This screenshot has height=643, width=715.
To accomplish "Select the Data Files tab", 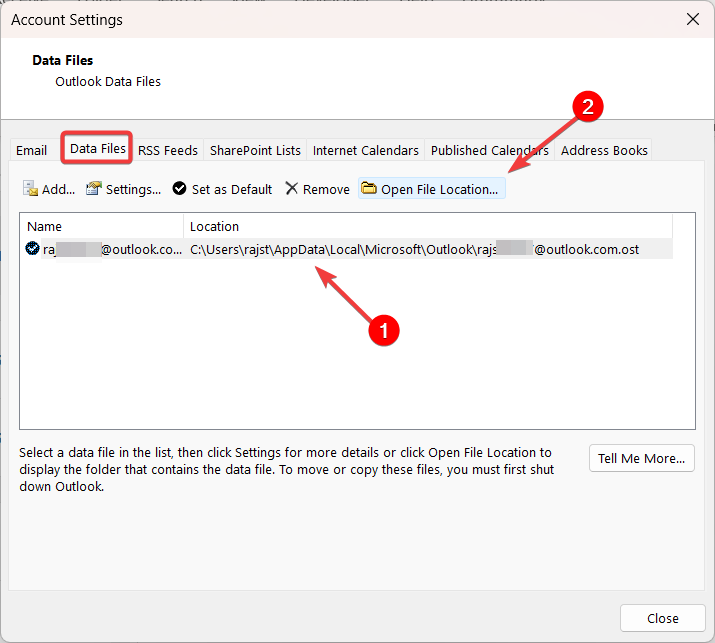I will pos(97,148).
